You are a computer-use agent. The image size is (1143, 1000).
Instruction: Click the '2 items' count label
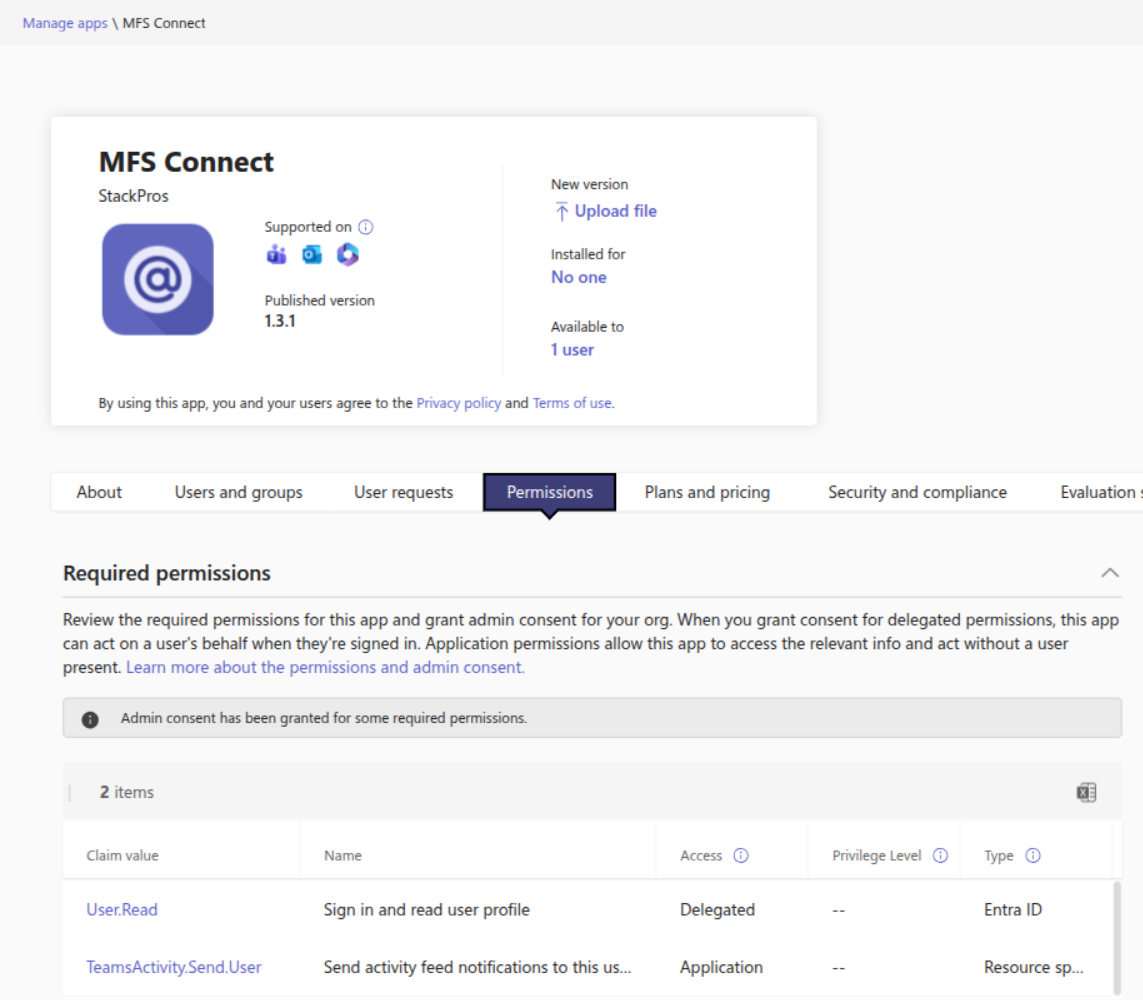pos(127,792)
